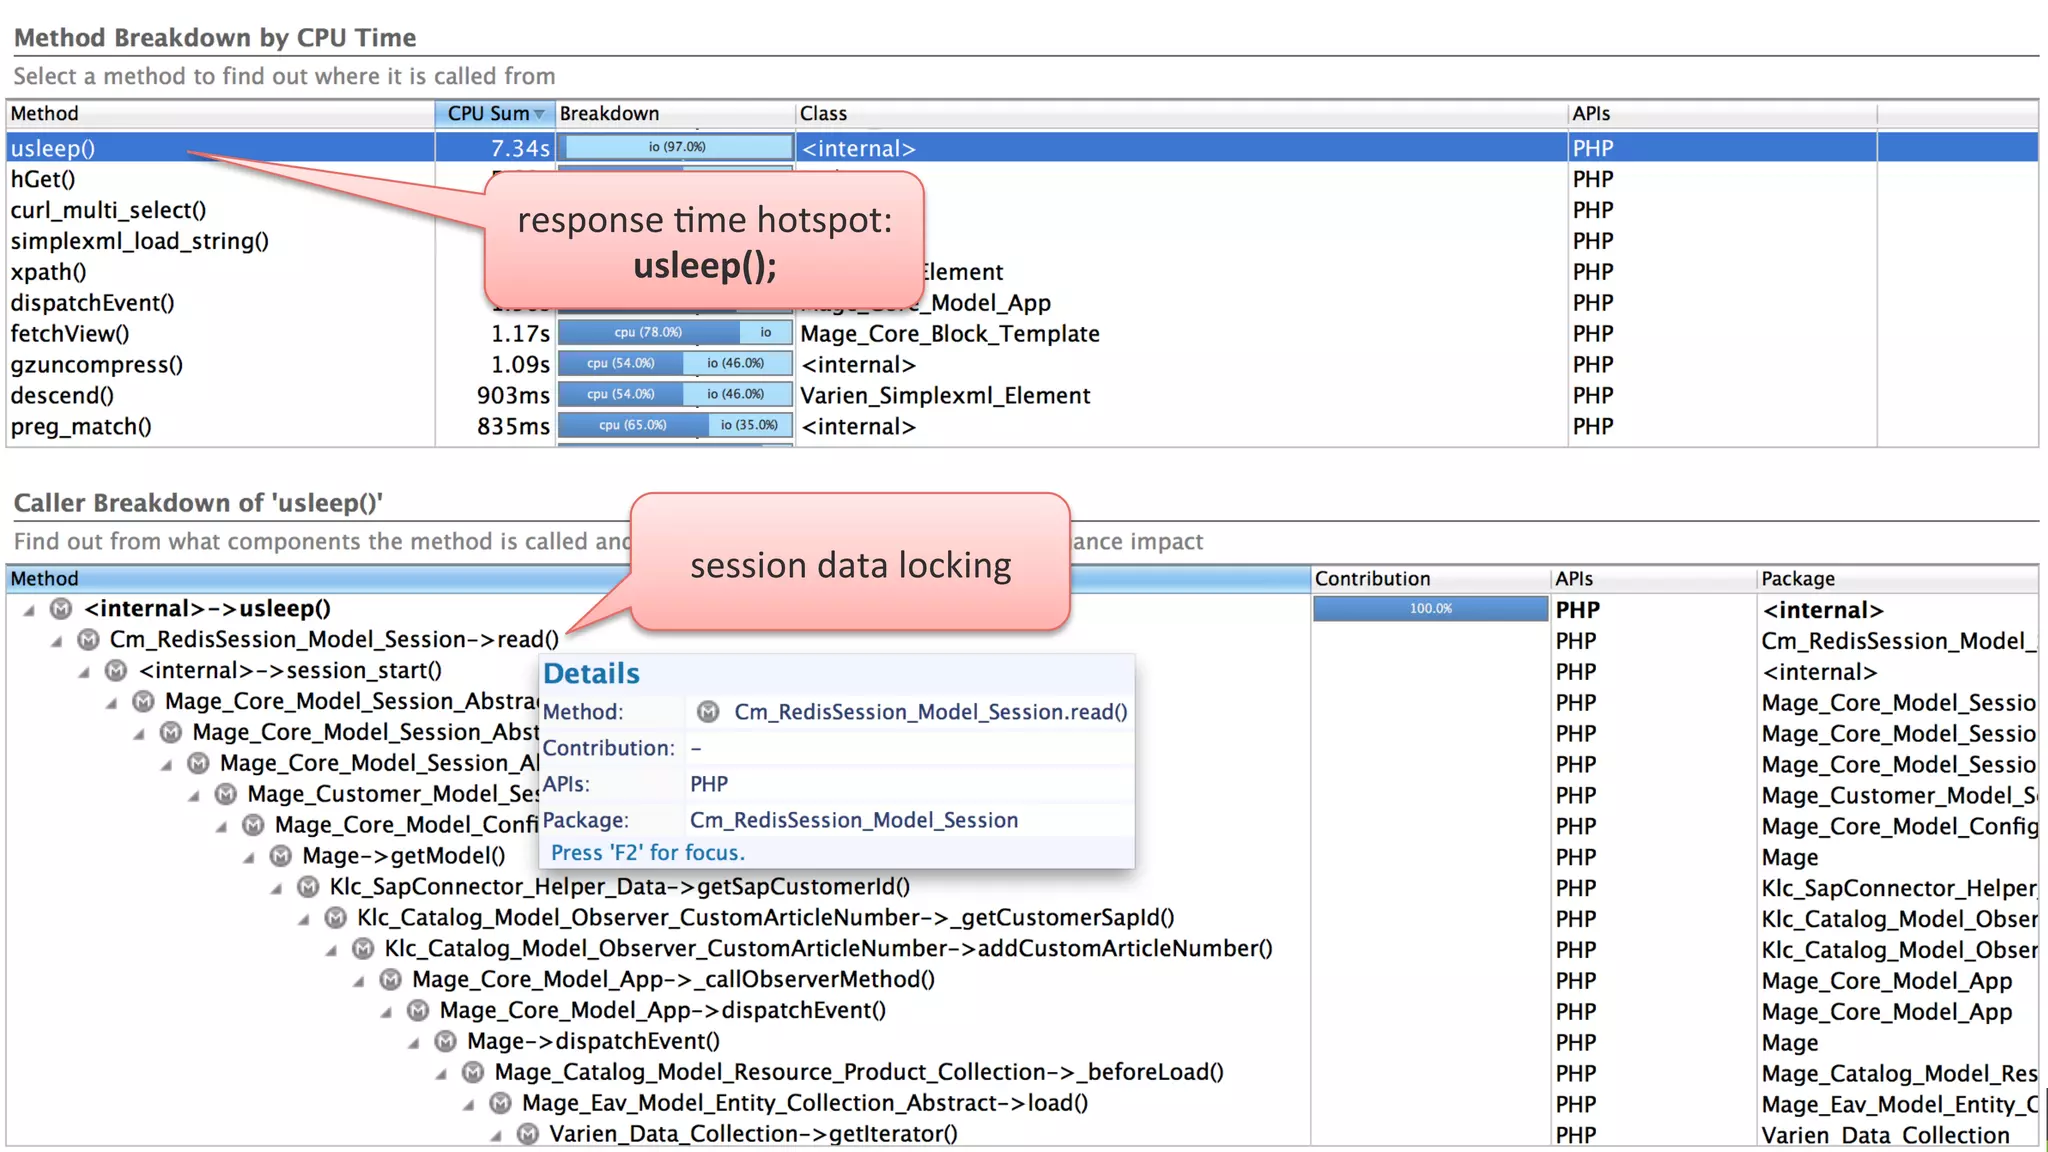This screenshot has width=2048, height=1152.
Task: Click Klc_SapConnector_Helper package cell
Action: pyautogui.click(x=1898, y=888)
